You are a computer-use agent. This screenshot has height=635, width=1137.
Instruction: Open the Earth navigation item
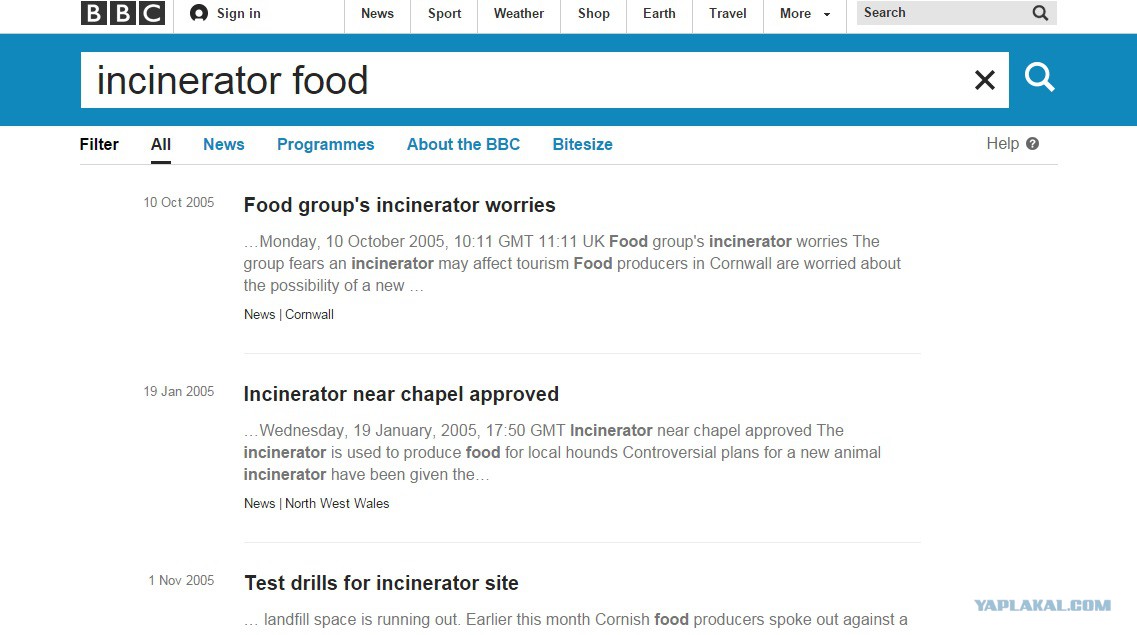pos(659,13)
